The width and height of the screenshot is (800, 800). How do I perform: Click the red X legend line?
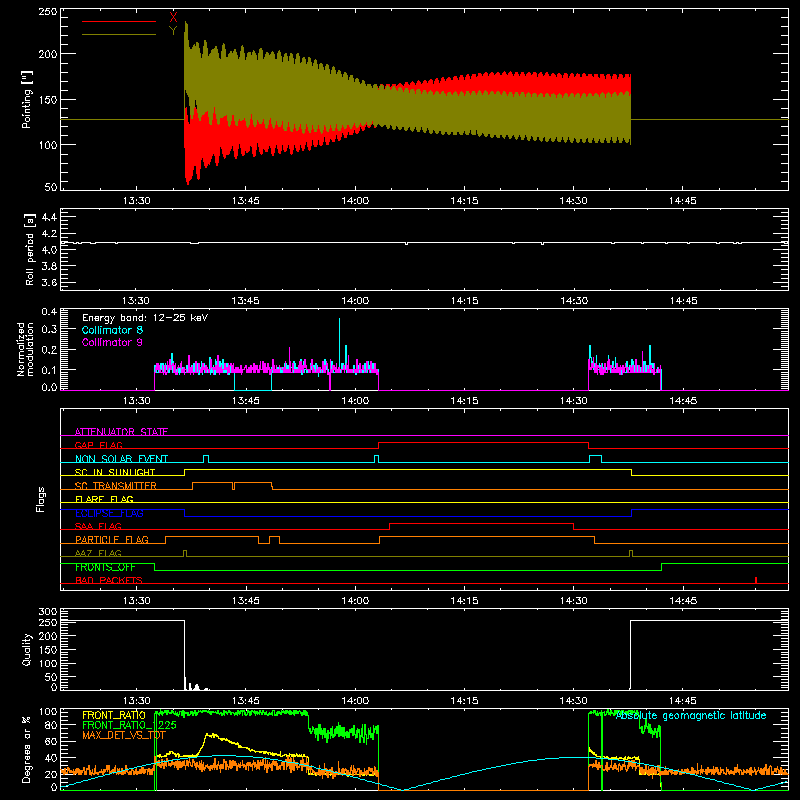tap(119, 21)
